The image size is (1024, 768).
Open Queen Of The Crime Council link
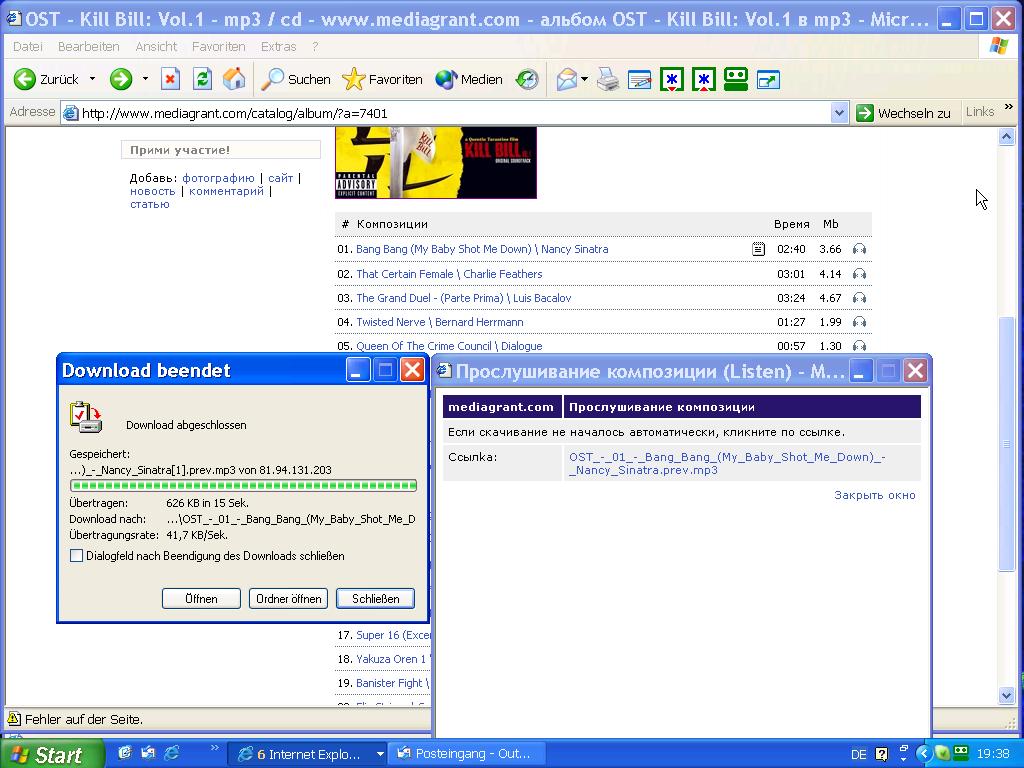click(449, 346)
